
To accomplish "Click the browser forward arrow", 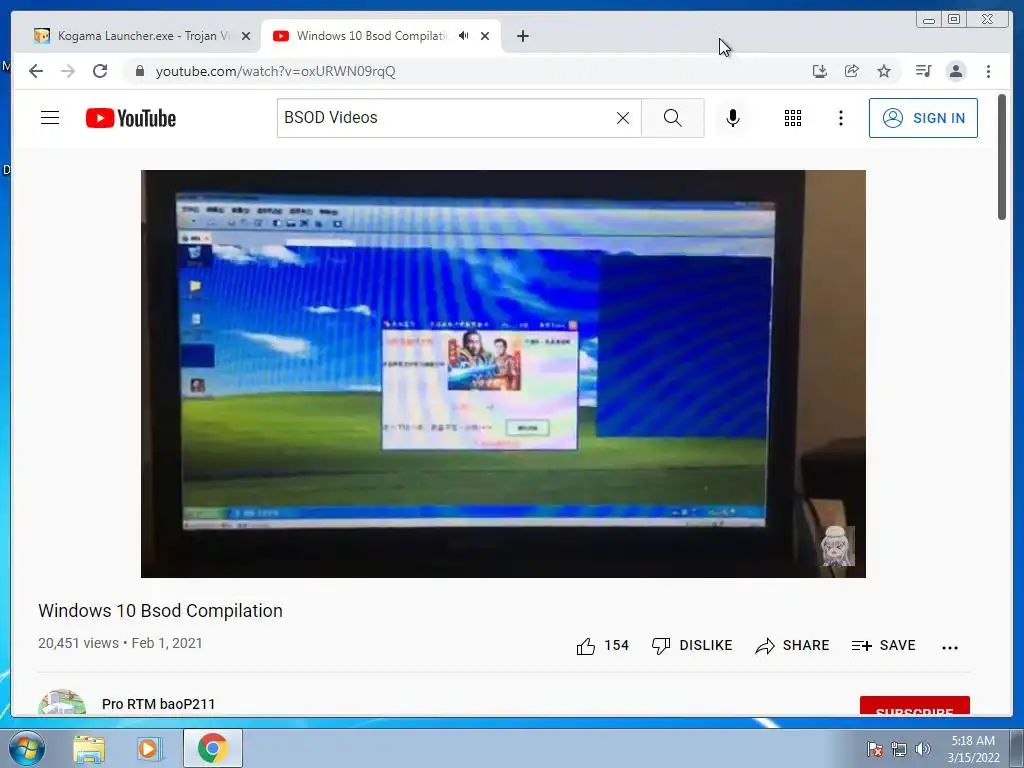I will [68, 71].
